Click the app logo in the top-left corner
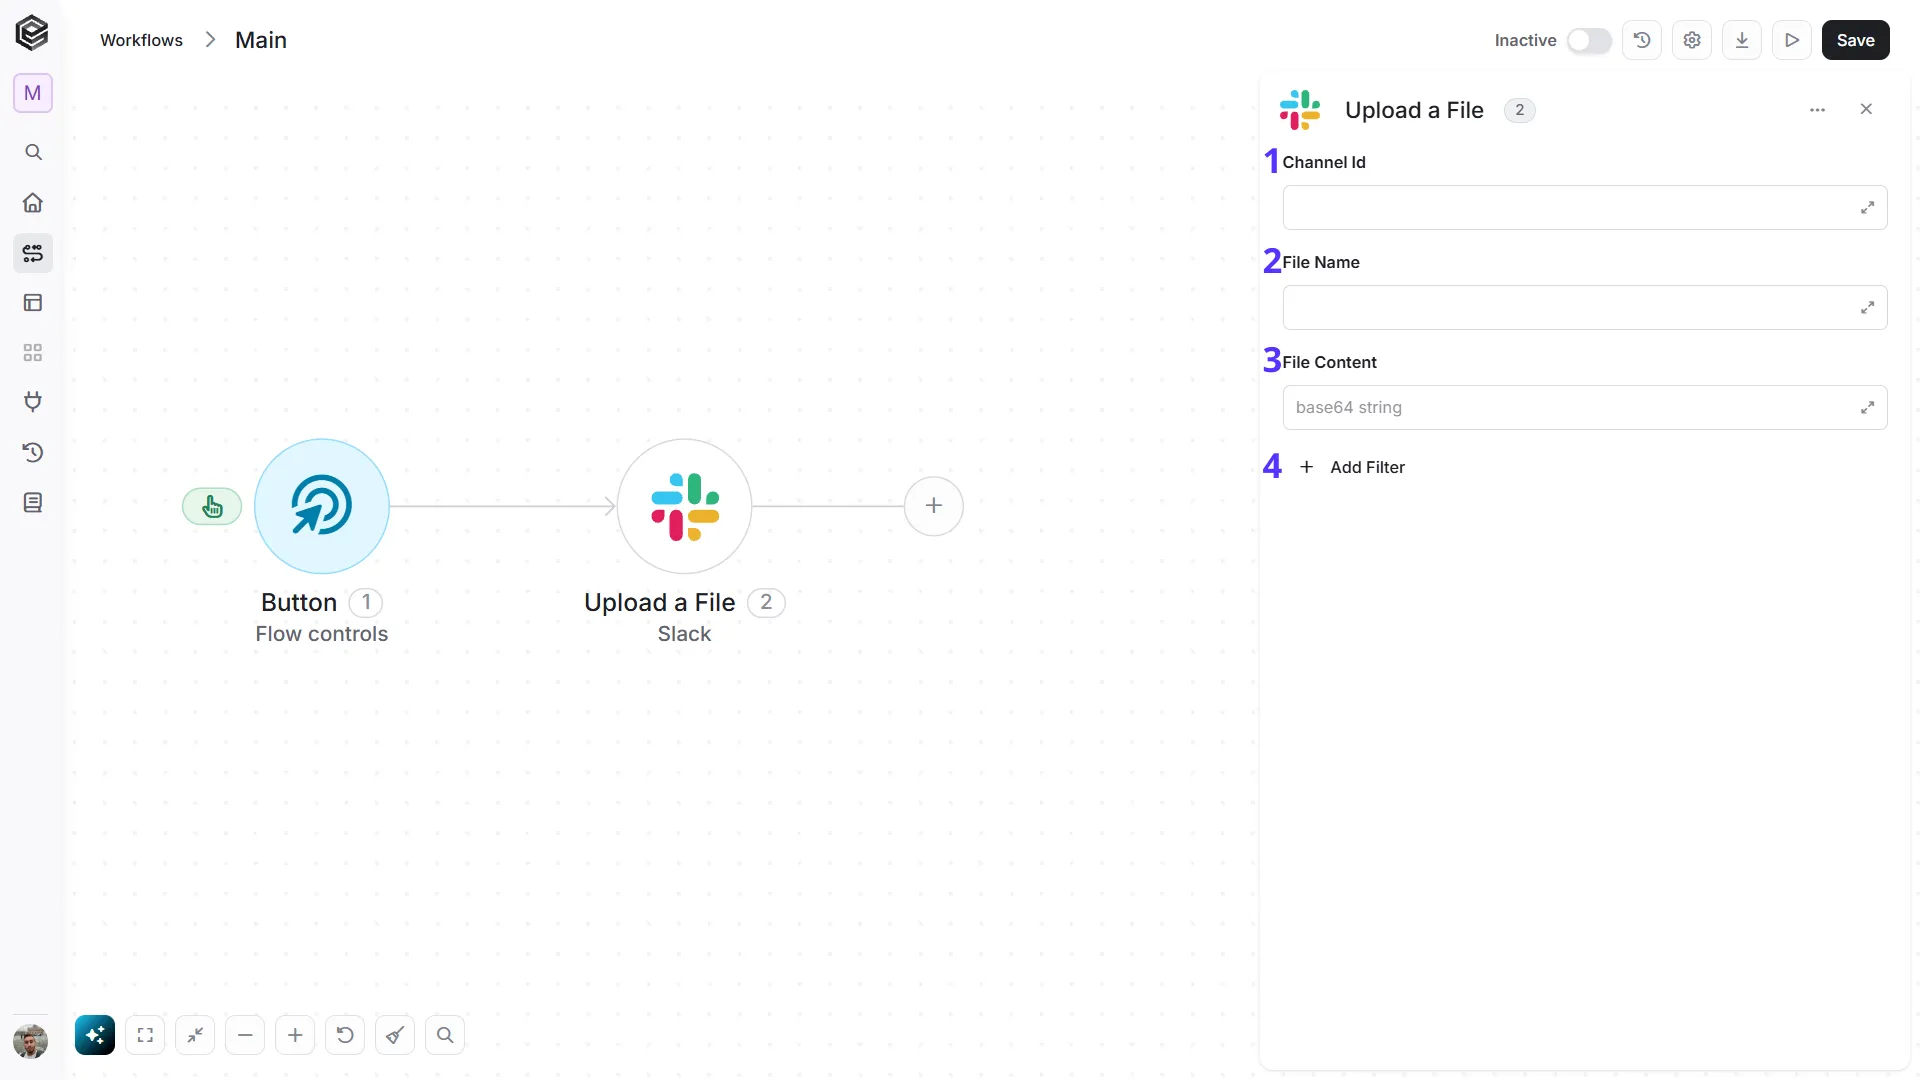The image size is (1920, 1080). point(32,33)
